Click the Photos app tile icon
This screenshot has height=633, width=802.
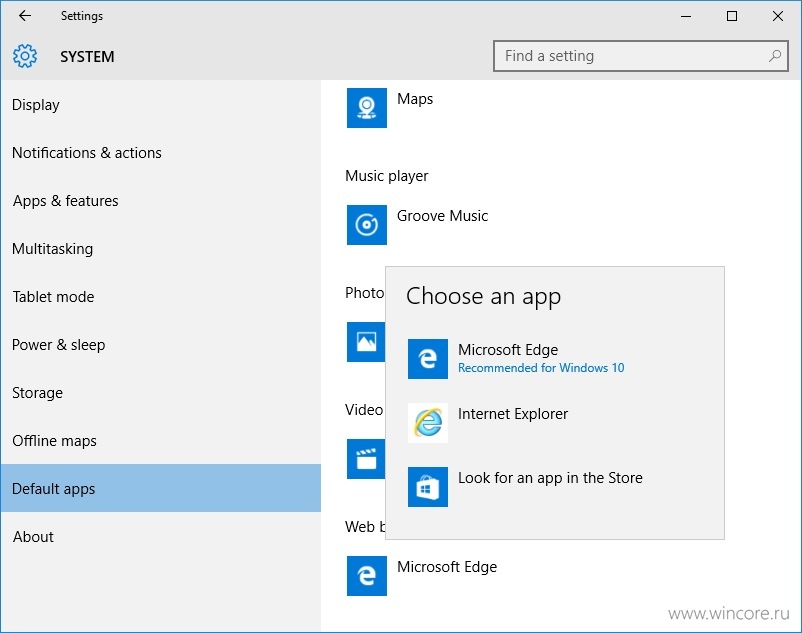point(366,342)
